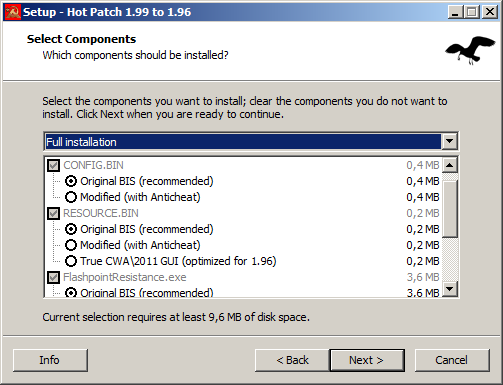The image size is (503, 385).
Task: Close the Hot Patch setup window
Action: coord(490,12)
